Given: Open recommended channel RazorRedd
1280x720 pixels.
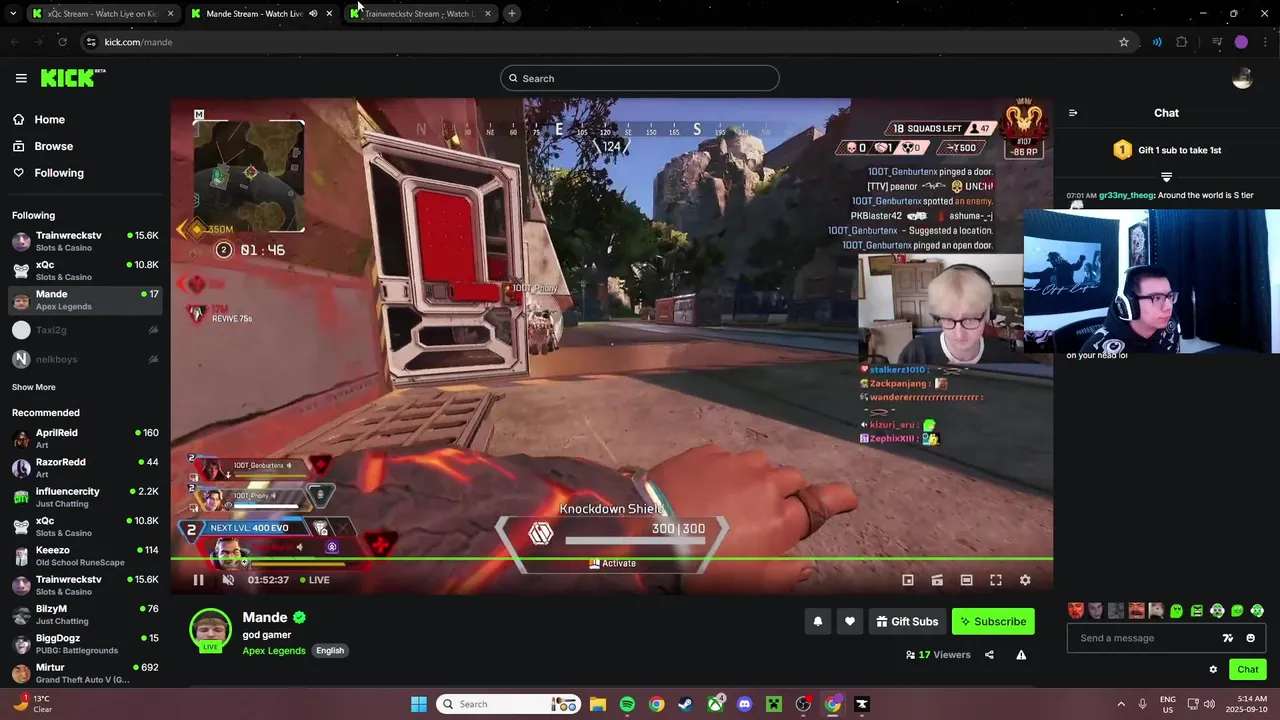Looking at the screenshot, I should click(85, 468).
